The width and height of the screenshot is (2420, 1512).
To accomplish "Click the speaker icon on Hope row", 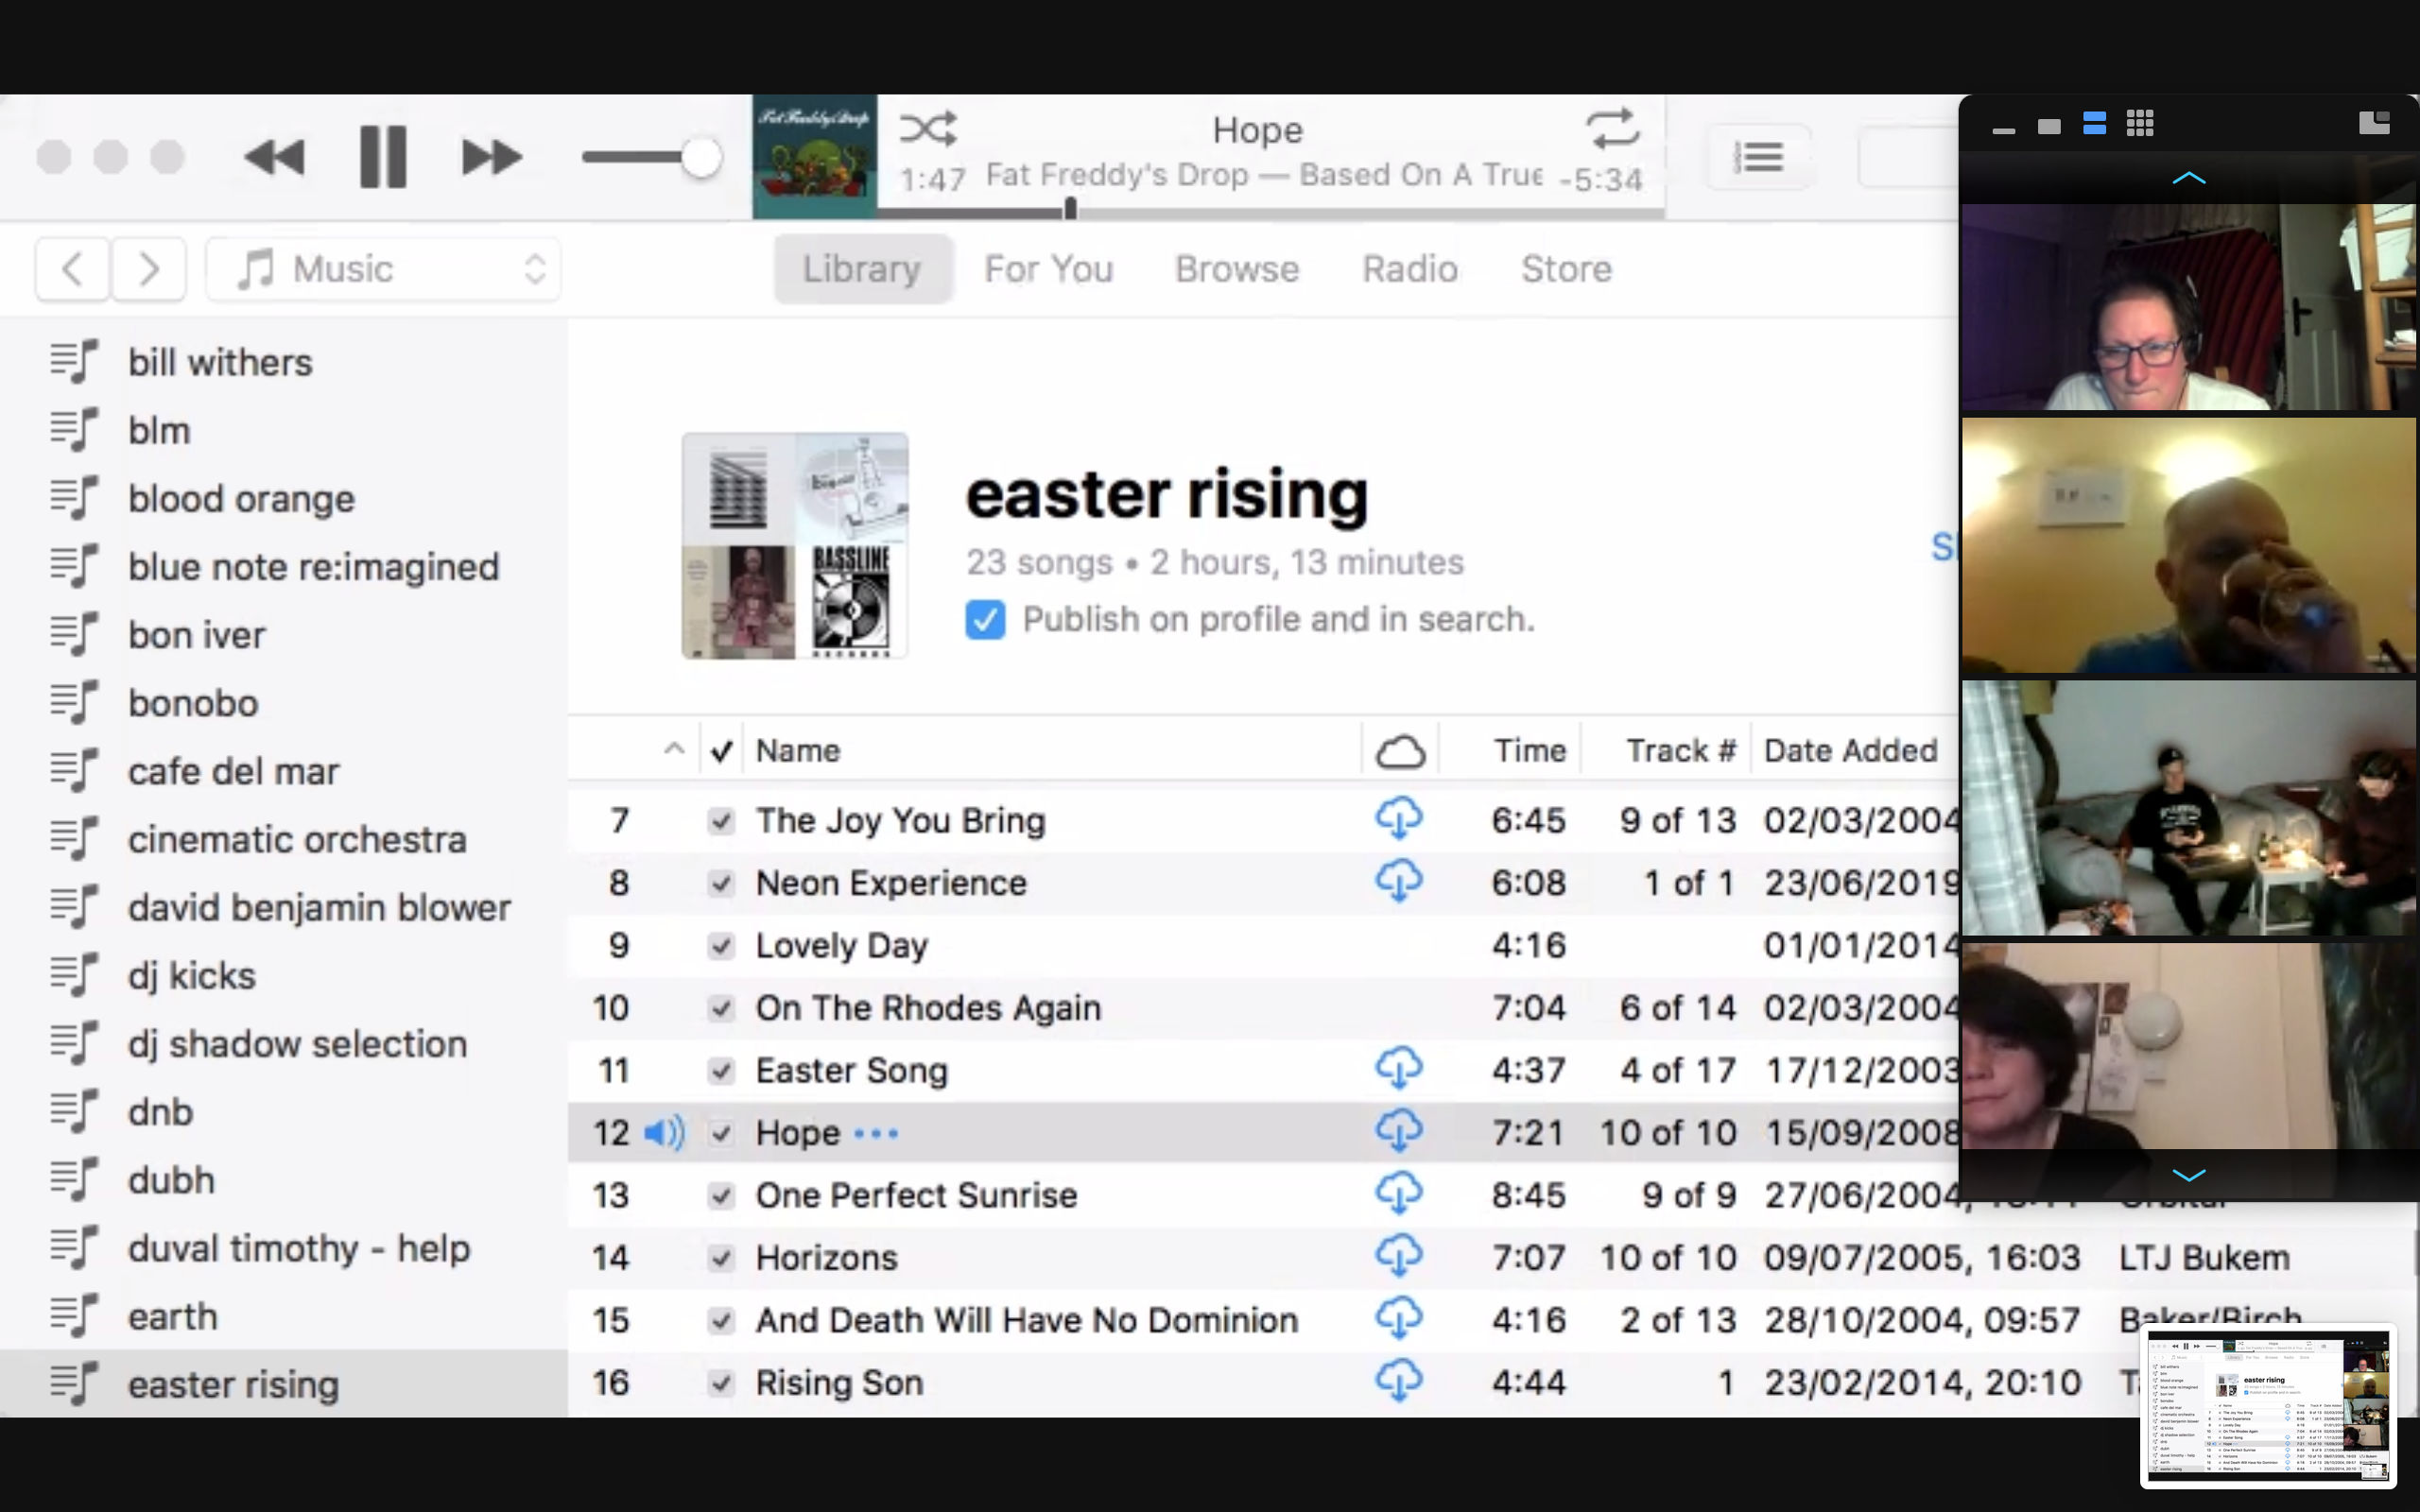I will 664,1133.
